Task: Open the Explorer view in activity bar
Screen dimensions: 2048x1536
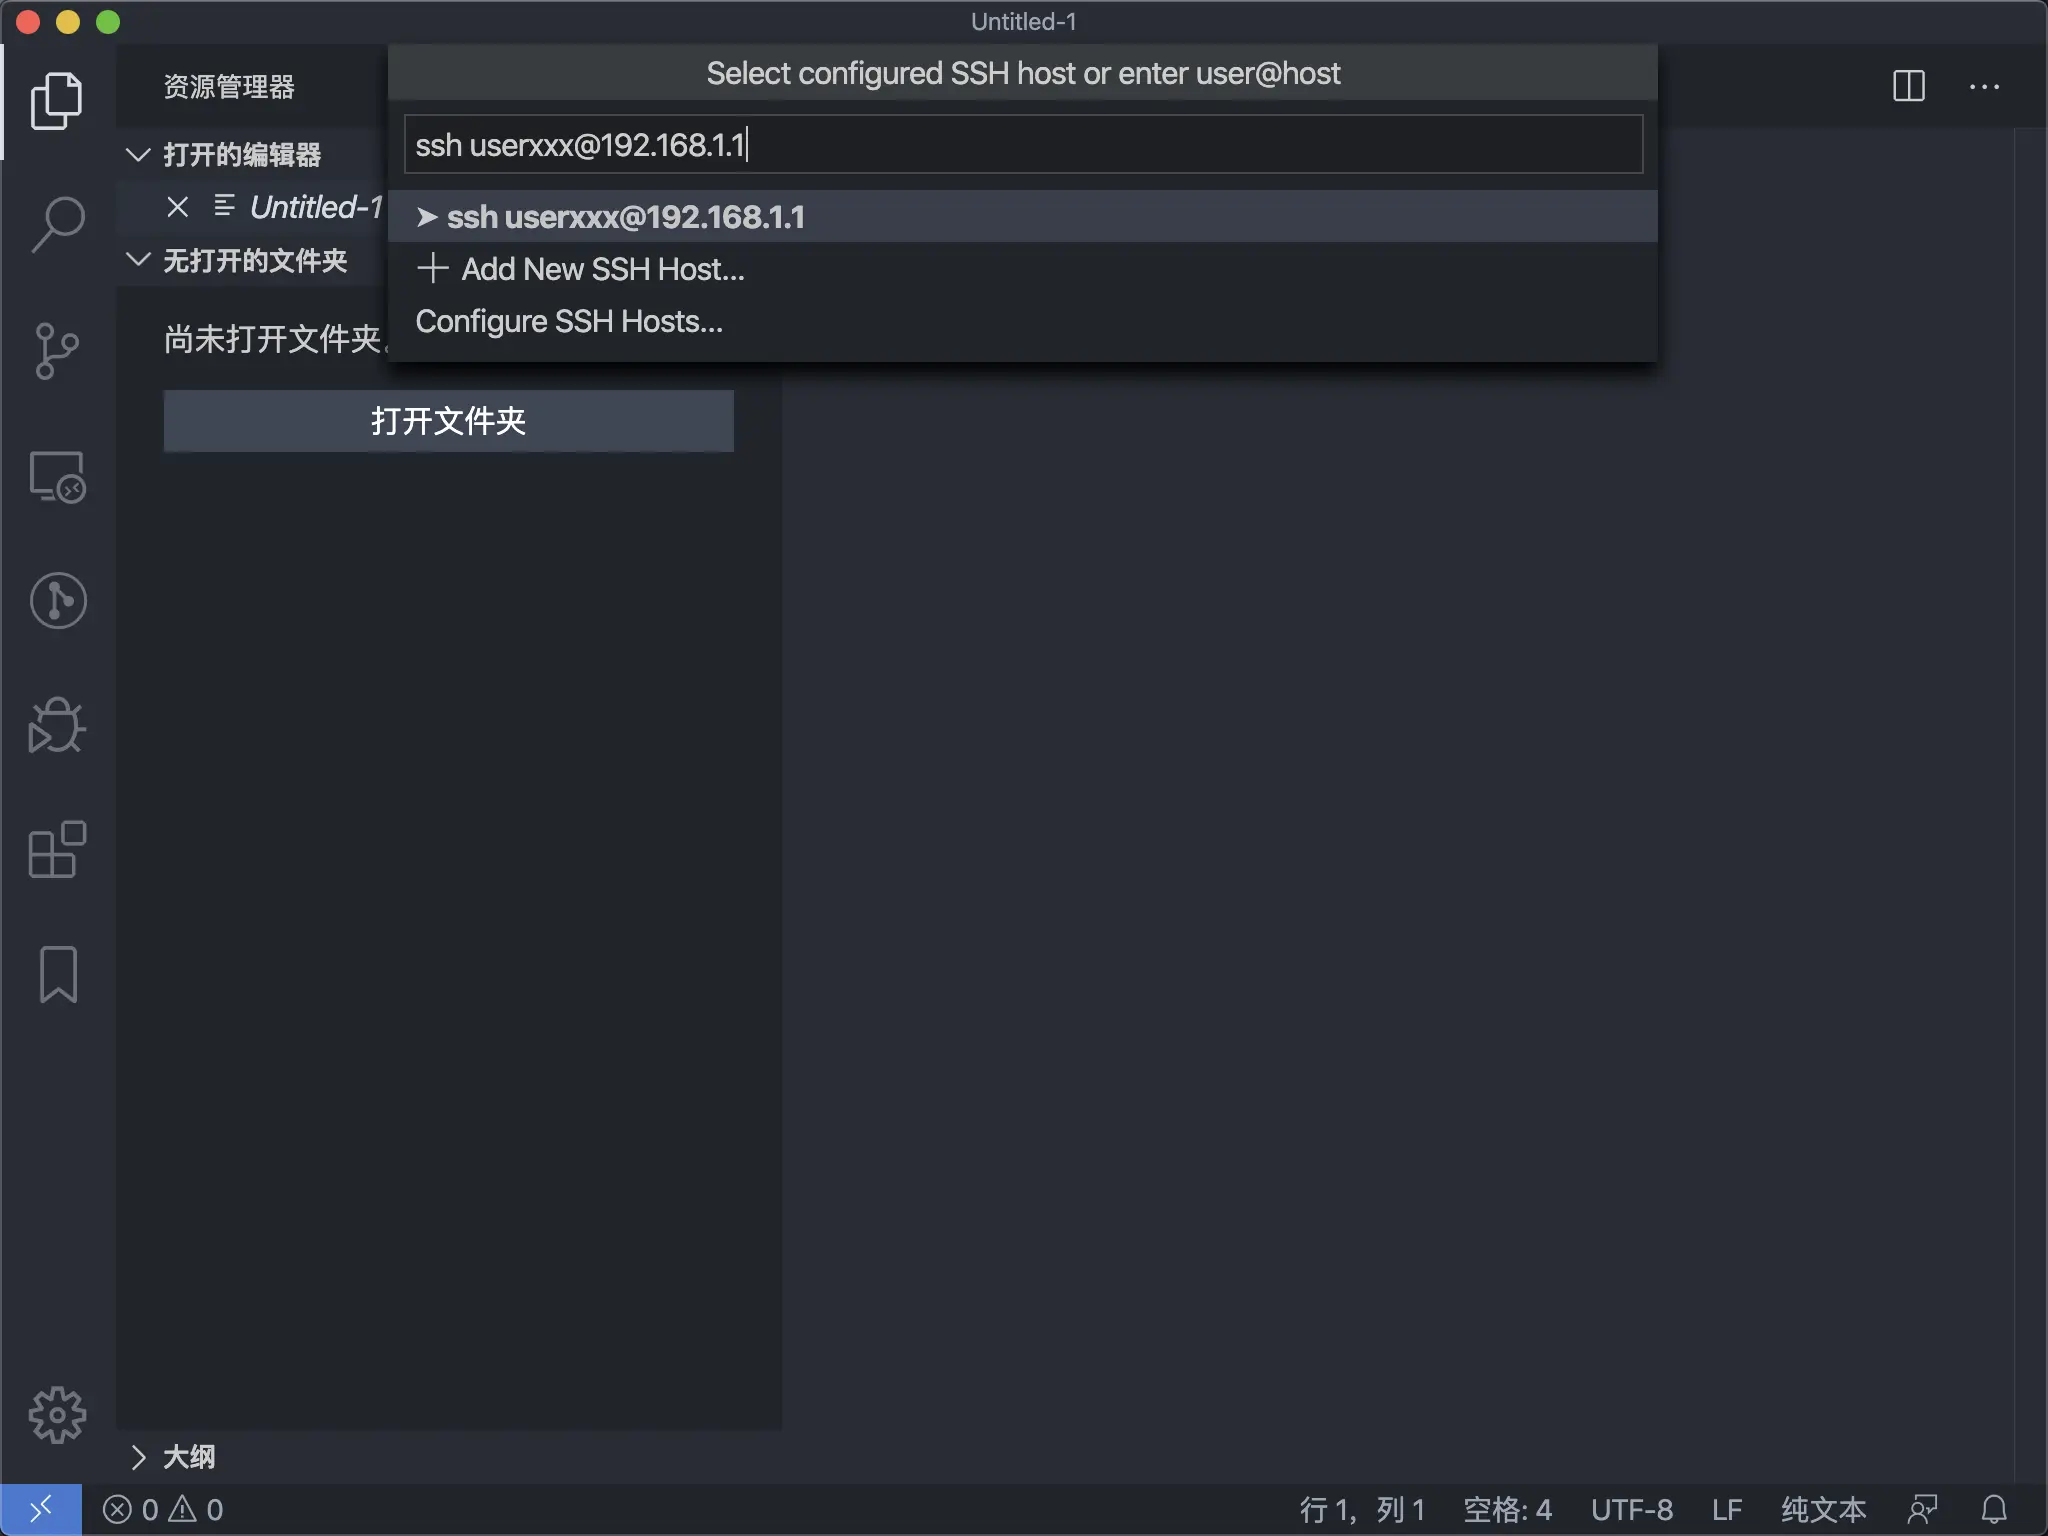Action: tap(56, 101)
